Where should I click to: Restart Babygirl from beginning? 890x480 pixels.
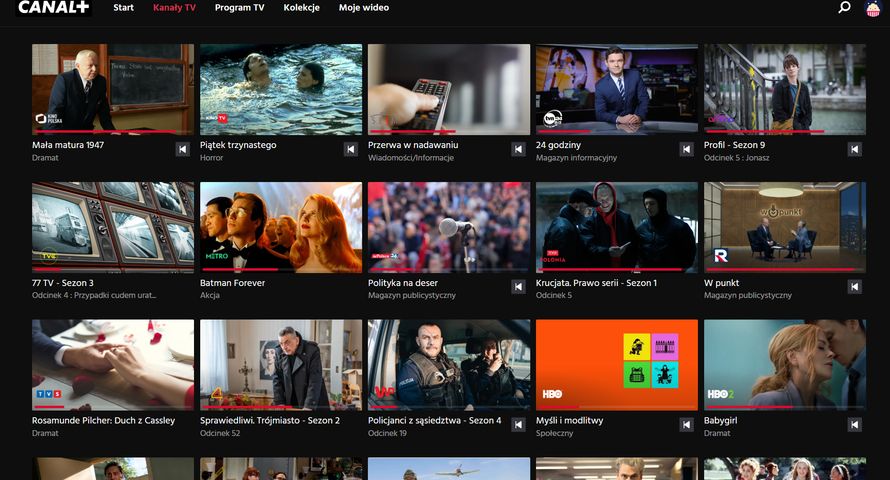point(854,424)
